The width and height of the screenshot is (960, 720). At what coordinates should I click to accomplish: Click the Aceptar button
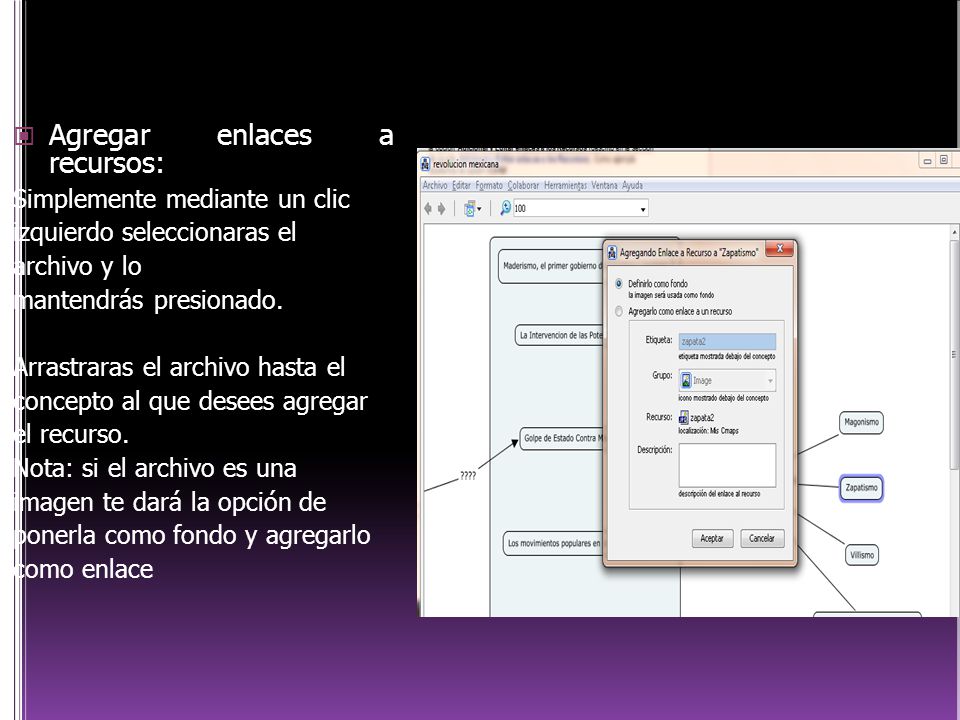712,538
